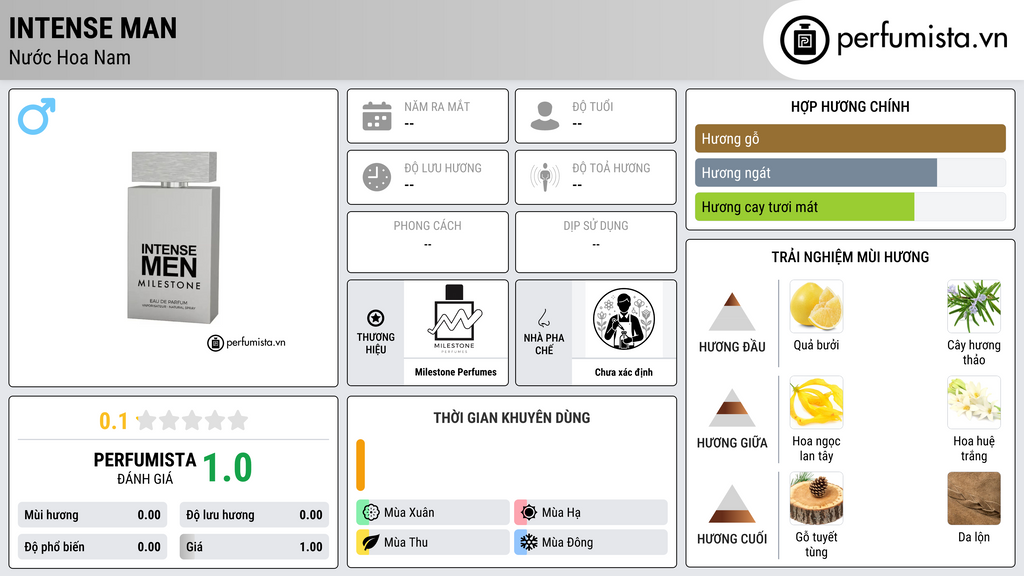1024x576 pixels.
Task: Click the blue male gender symbol icon
Action: tap(37, 116)
